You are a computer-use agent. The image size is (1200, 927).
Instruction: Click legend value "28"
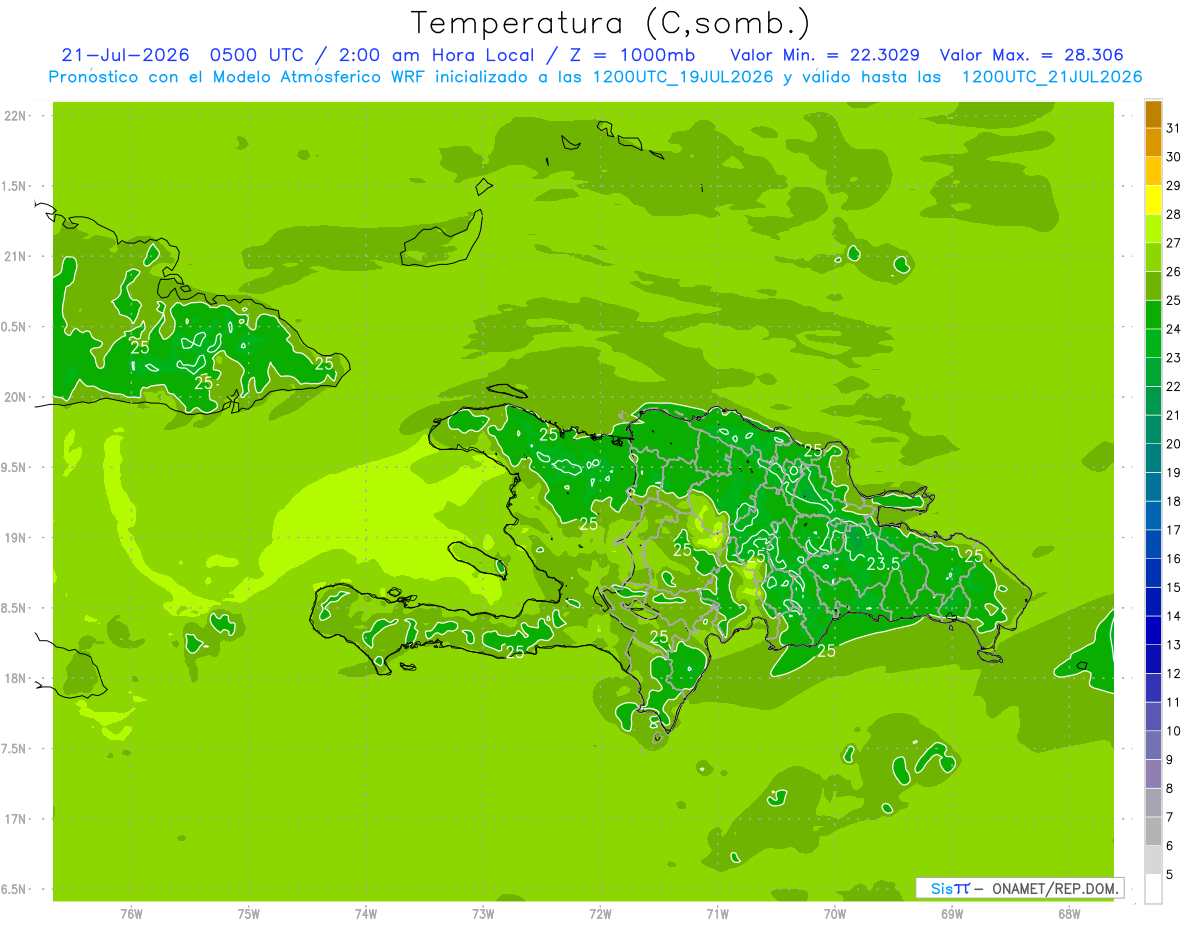1174,214
